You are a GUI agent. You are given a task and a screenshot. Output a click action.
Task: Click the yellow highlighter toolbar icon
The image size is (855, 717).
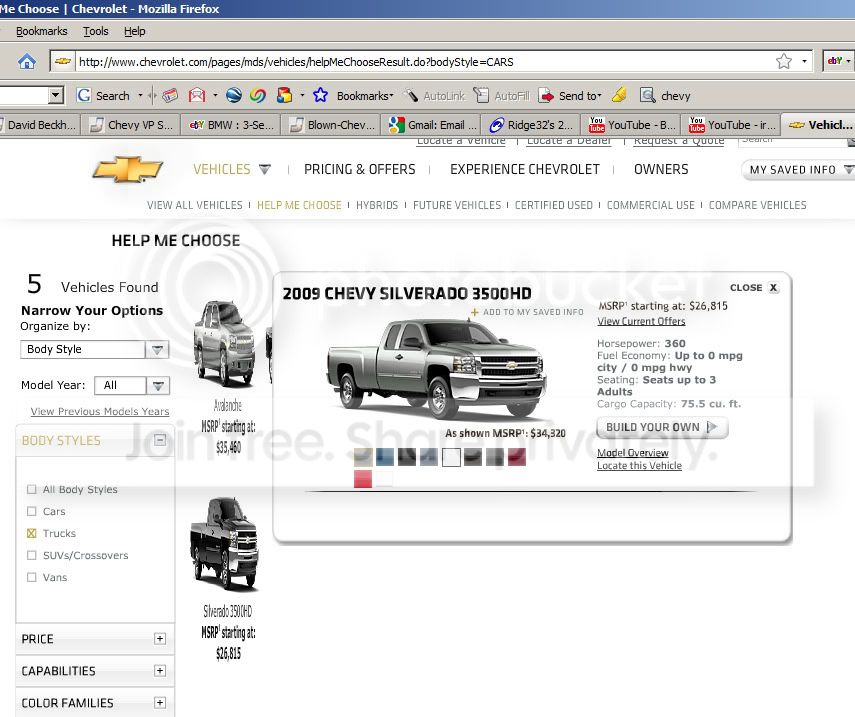619,95
